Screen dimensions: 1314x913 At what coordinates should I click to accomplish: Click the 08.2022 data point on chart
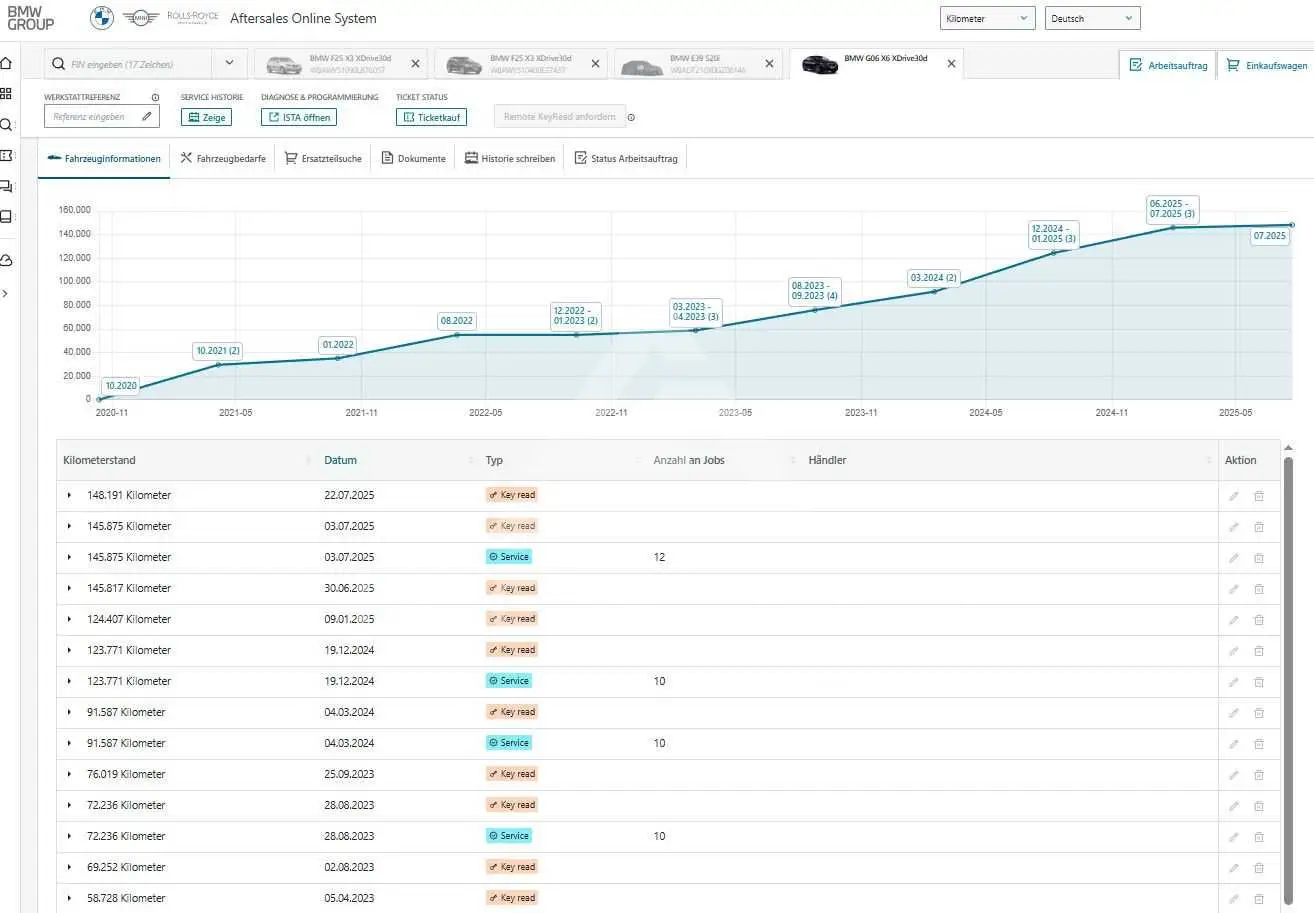pyautogui.click(x=457, y=334)
